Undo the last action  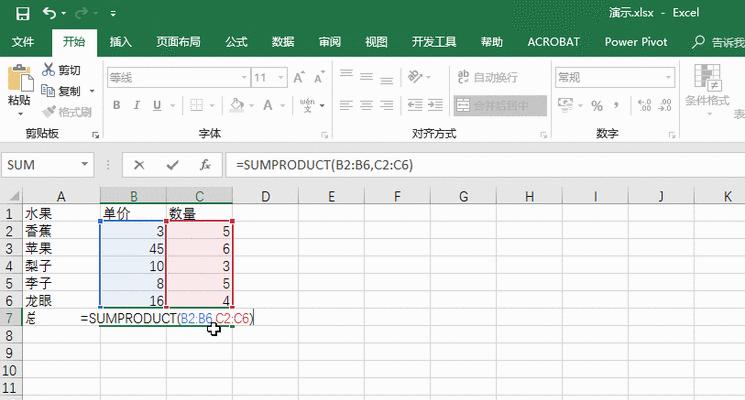click(x=49, y=13)
